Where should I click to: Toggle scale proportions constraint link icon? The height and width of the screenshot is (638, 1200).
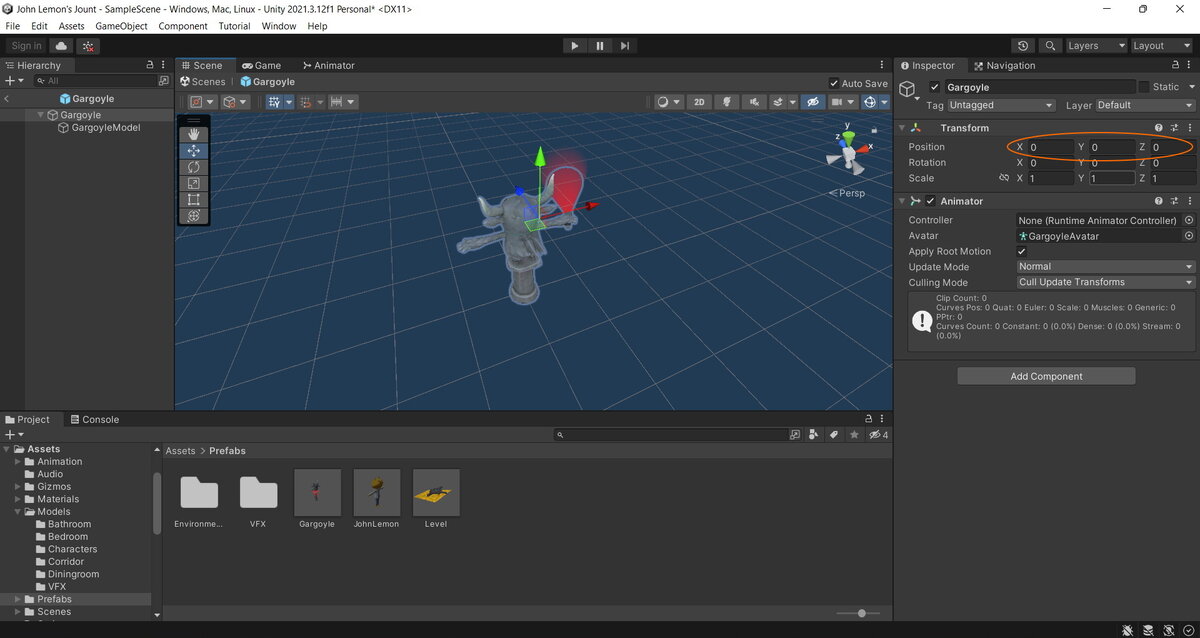1003,178
